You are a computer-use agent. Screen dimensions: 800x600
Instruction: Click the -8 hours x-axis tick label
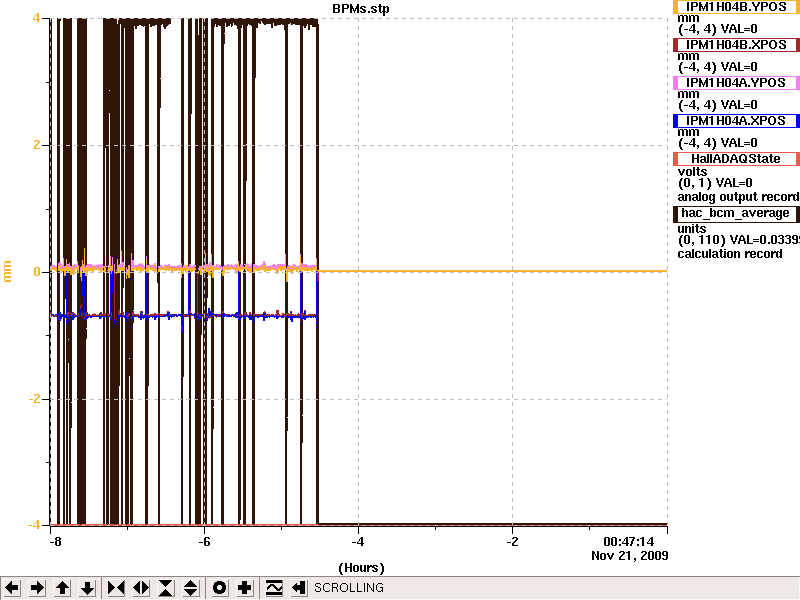(55, 542)
